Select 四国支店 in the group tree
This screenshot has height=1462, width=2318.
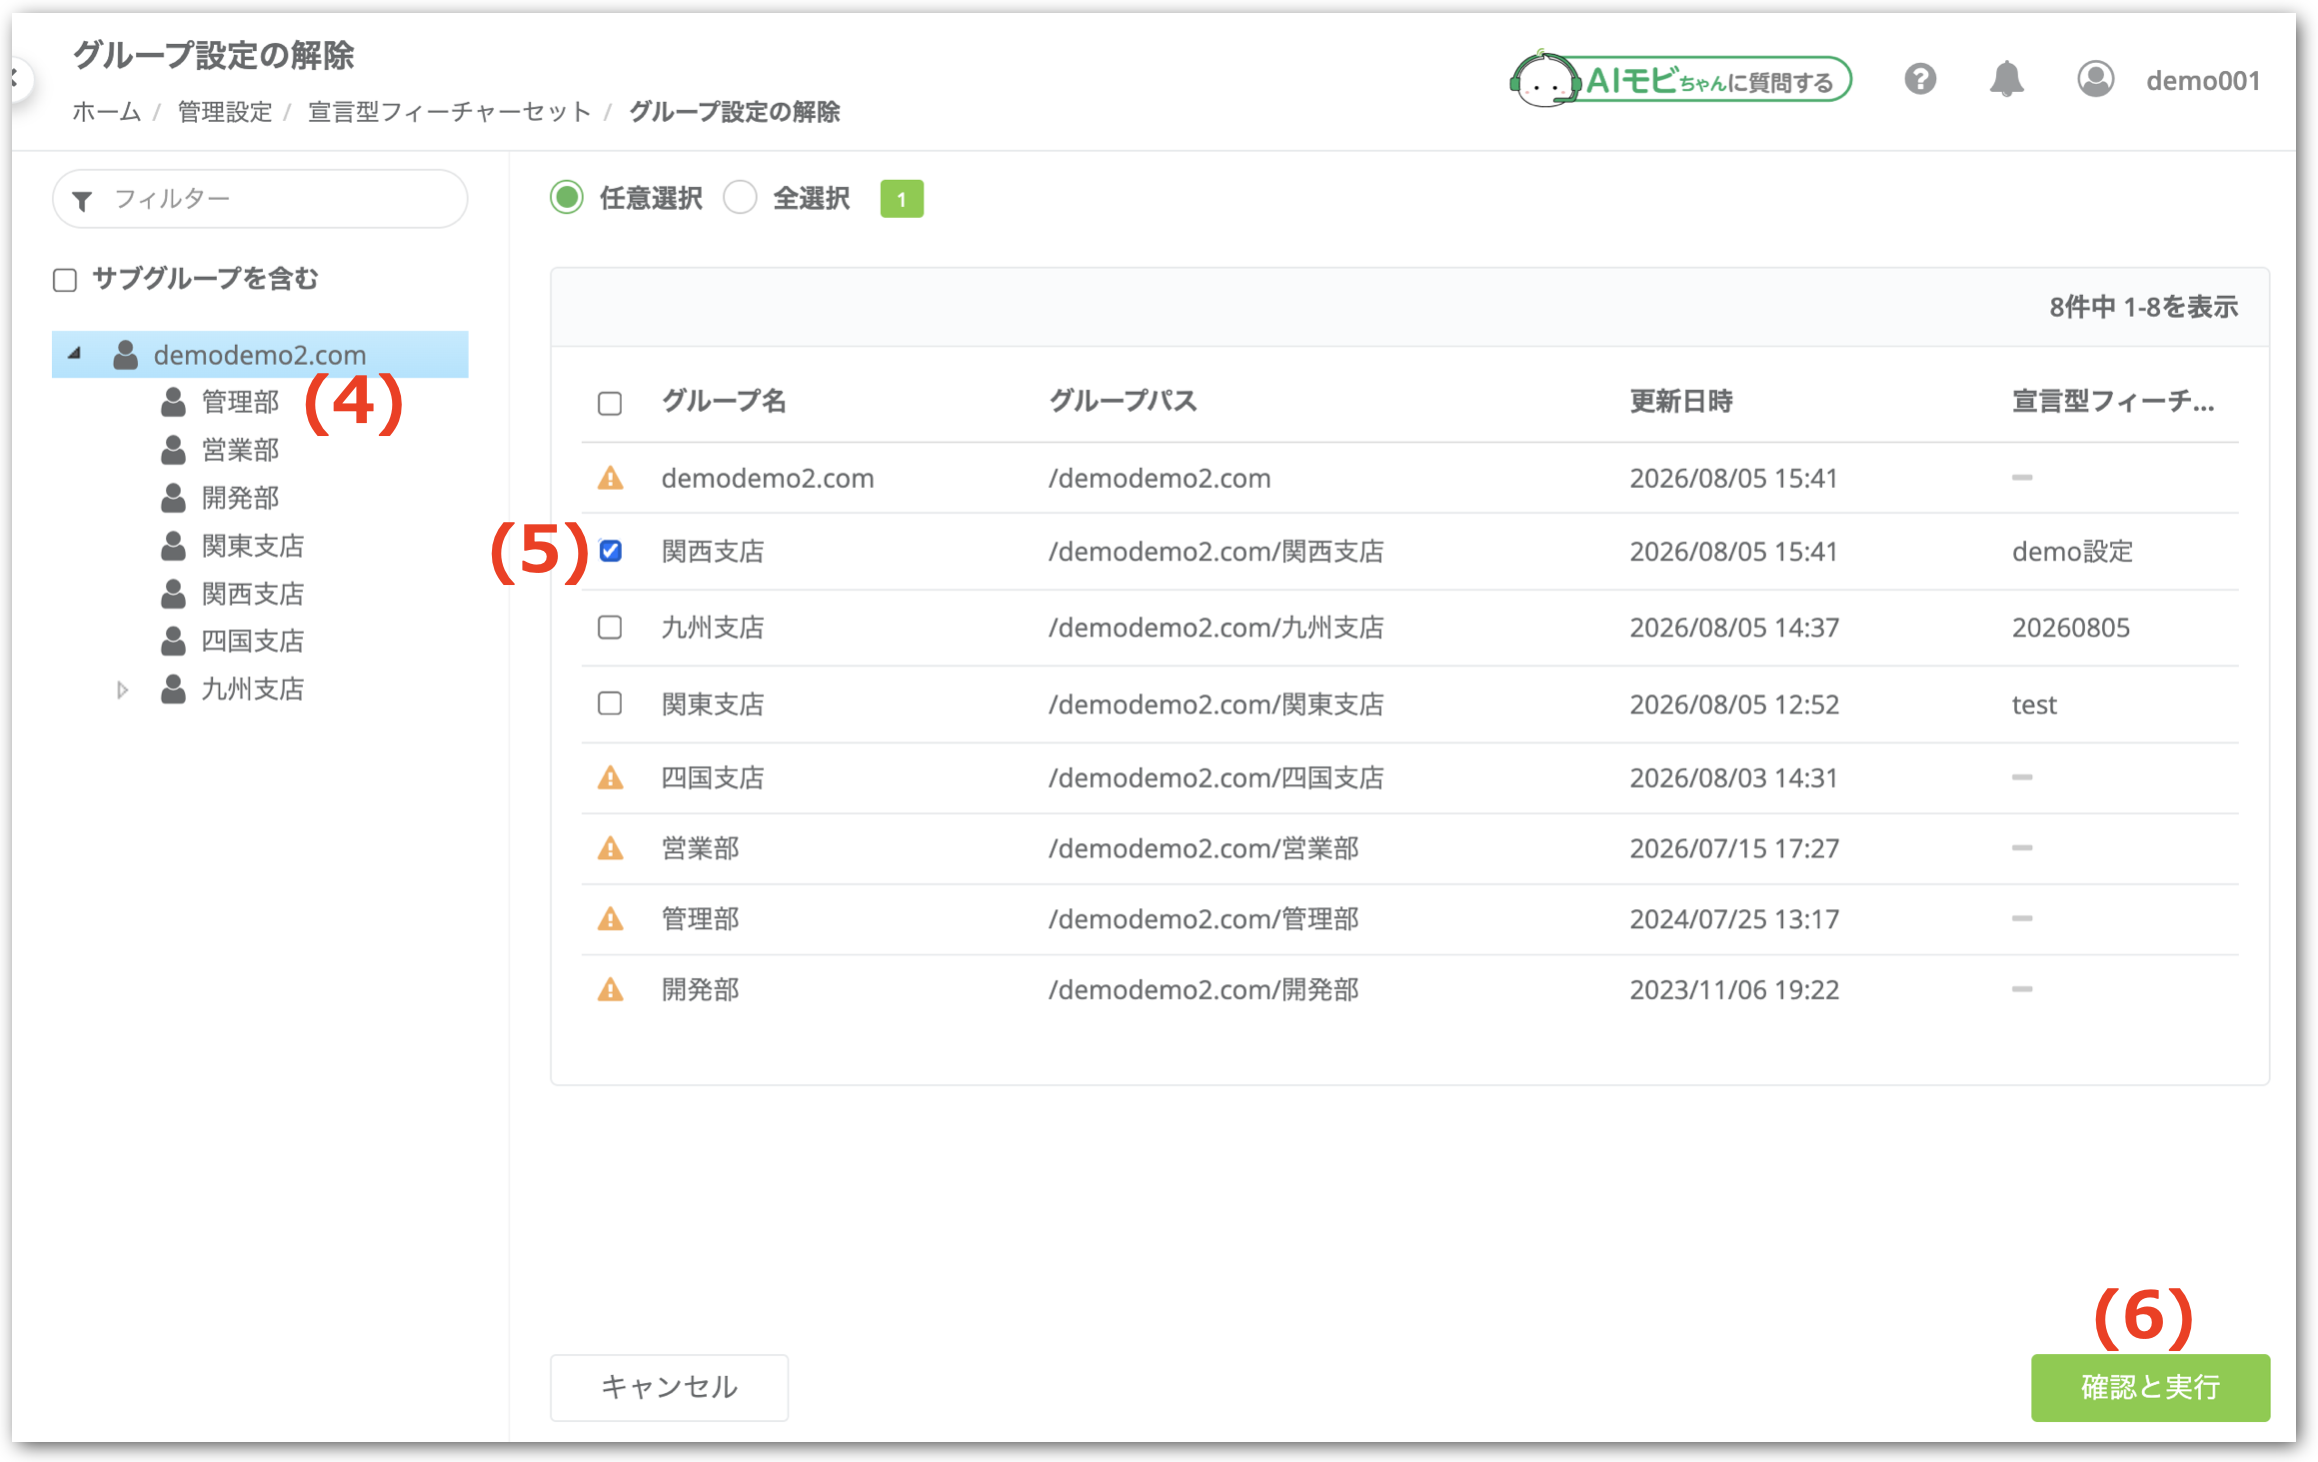click(x=253, y=640)
